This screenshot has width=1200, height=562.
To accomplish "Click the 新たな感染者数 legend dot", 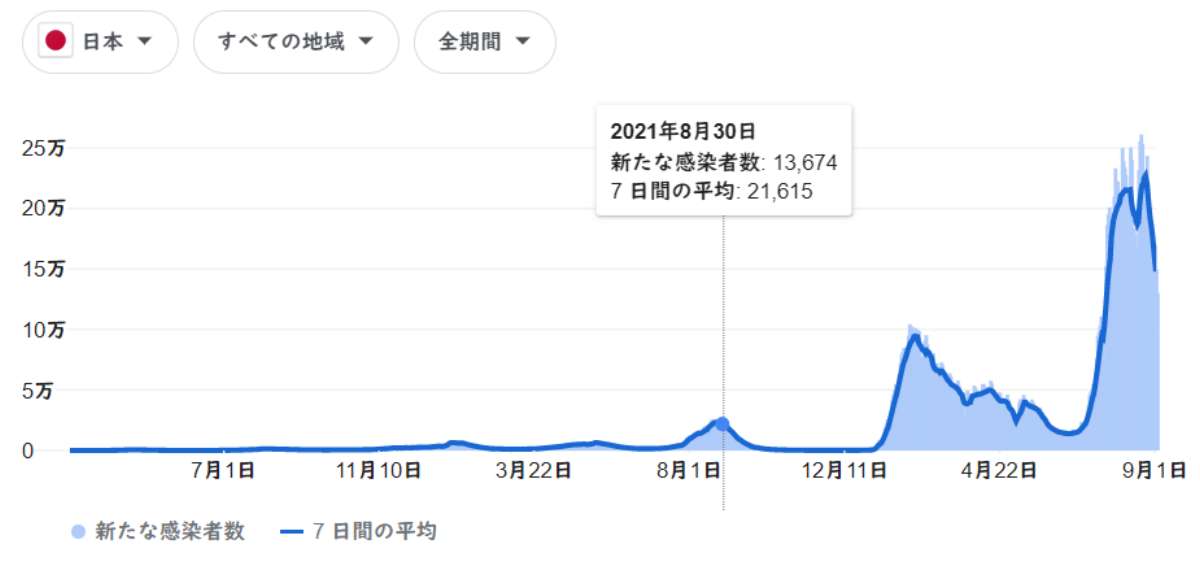I will (x=78, y=533).
